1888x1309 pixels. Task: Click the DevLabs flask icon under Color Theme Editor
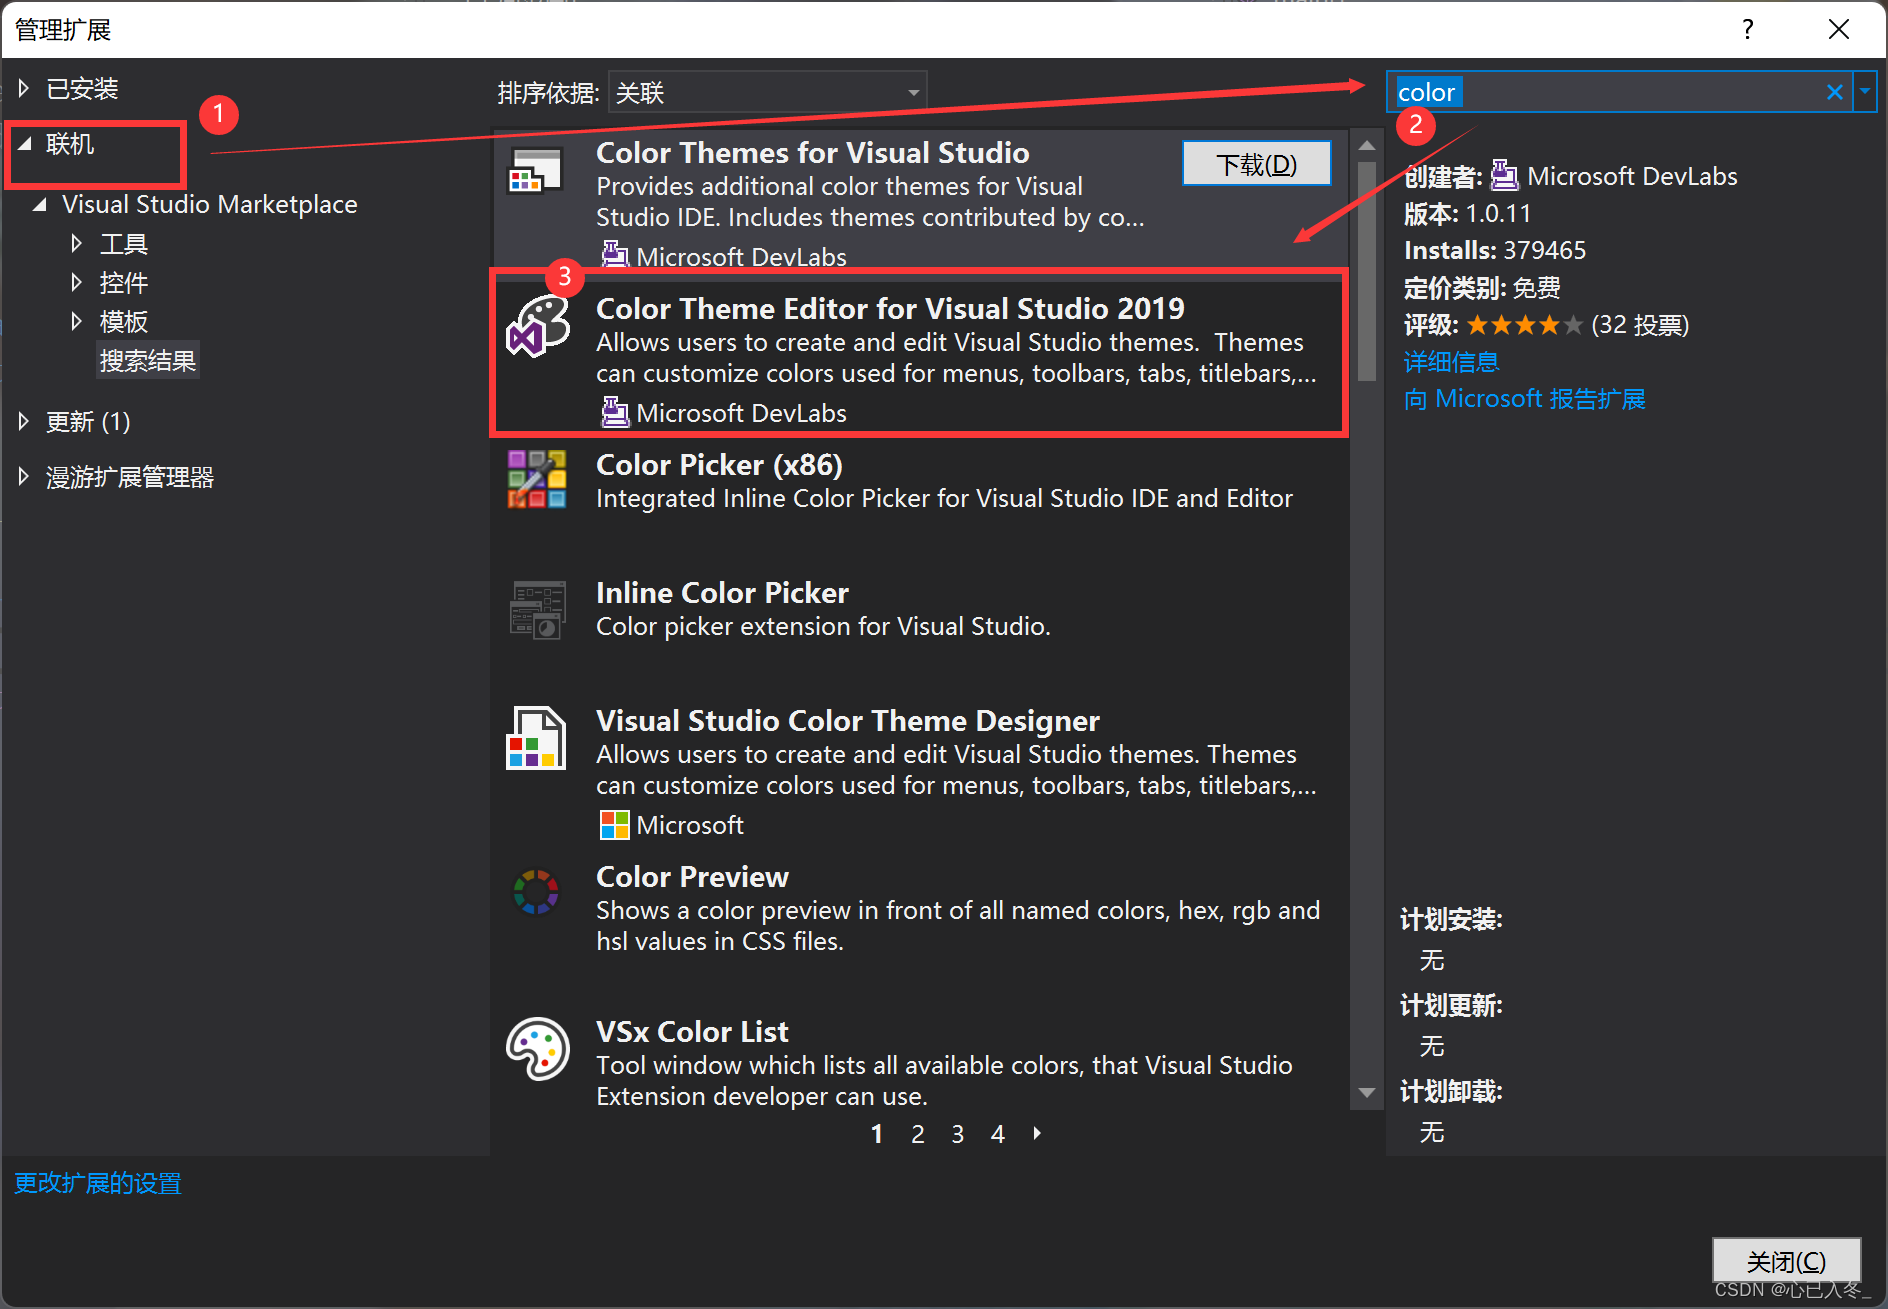pyautogui.click(x=615, y=412)
